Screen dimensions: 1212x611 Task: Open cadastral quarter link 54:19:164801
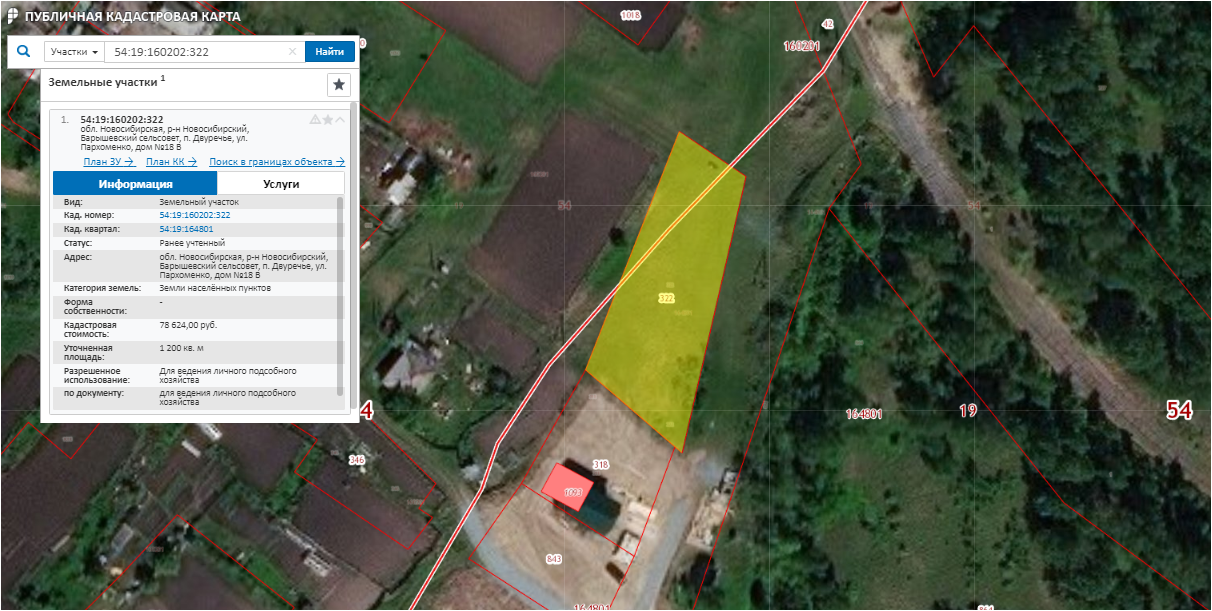[186, 229]
